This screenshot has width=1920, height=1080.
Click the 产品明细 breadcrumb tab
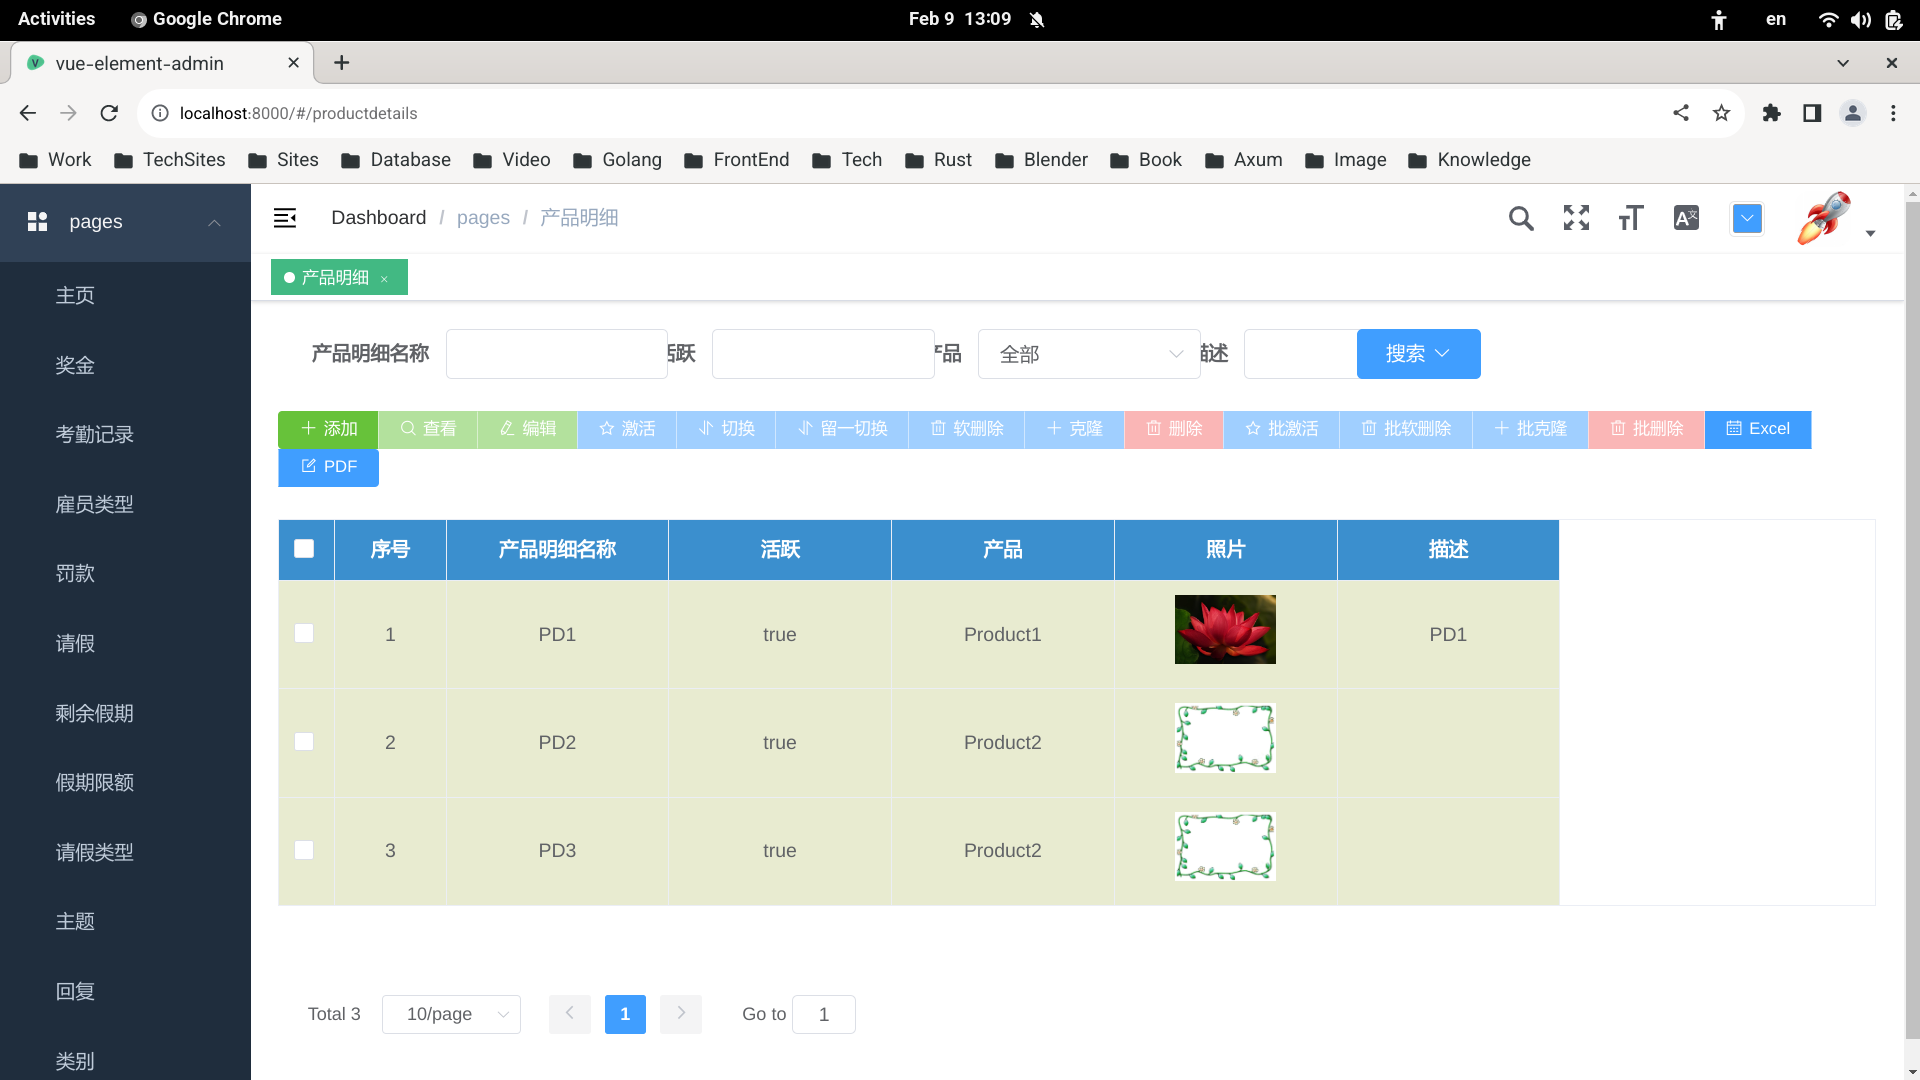pos(578,216)
